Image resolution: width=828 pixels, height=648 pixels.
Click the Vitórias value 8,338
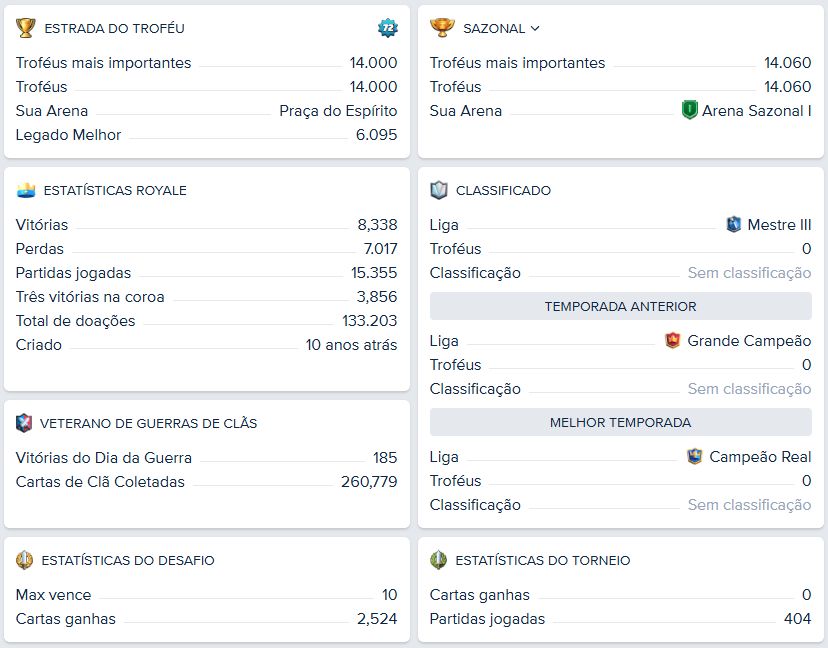378,225
